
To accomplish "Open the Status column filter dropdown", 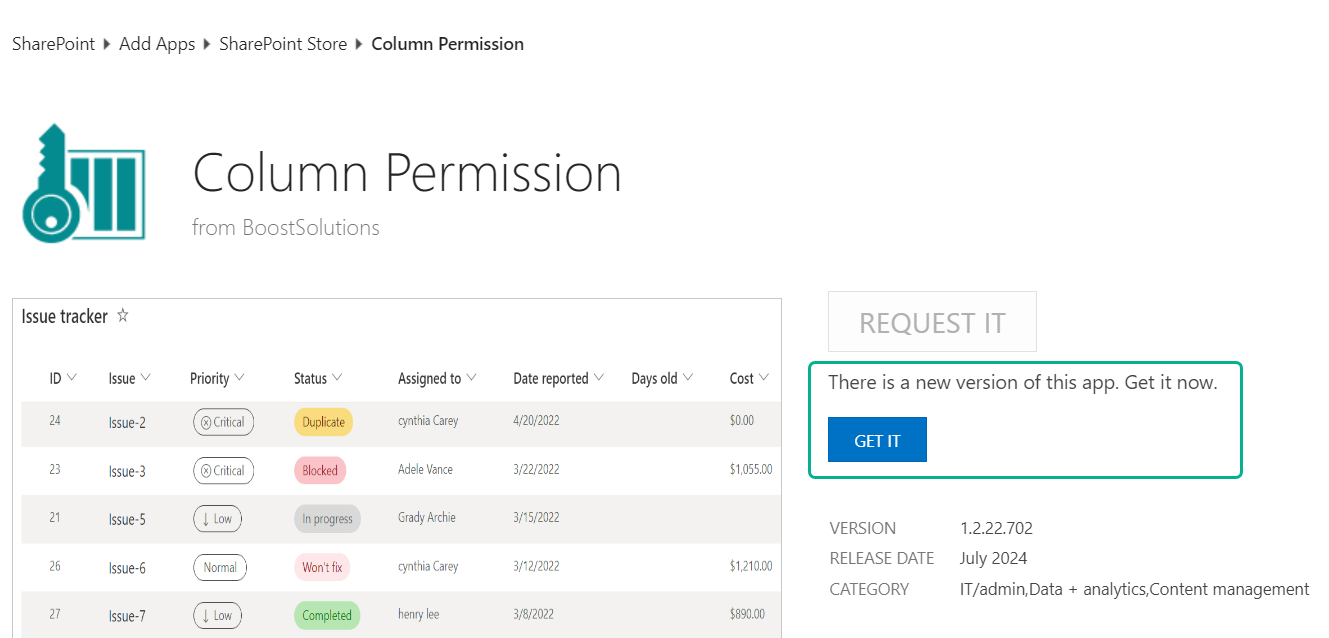I will tap(337, 378).
